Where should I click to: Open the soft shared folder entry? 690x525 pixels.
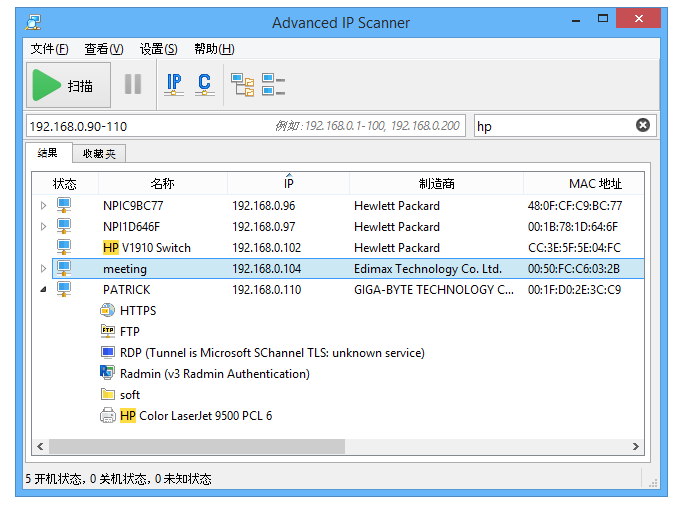(x=130, y=395)
